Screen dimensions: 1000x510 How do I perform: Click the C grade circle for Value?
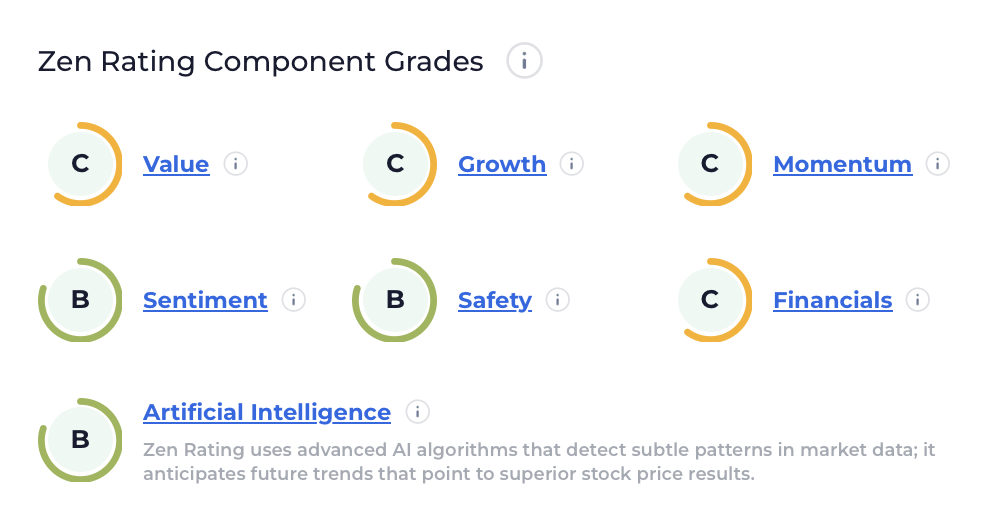click(81, 164)
